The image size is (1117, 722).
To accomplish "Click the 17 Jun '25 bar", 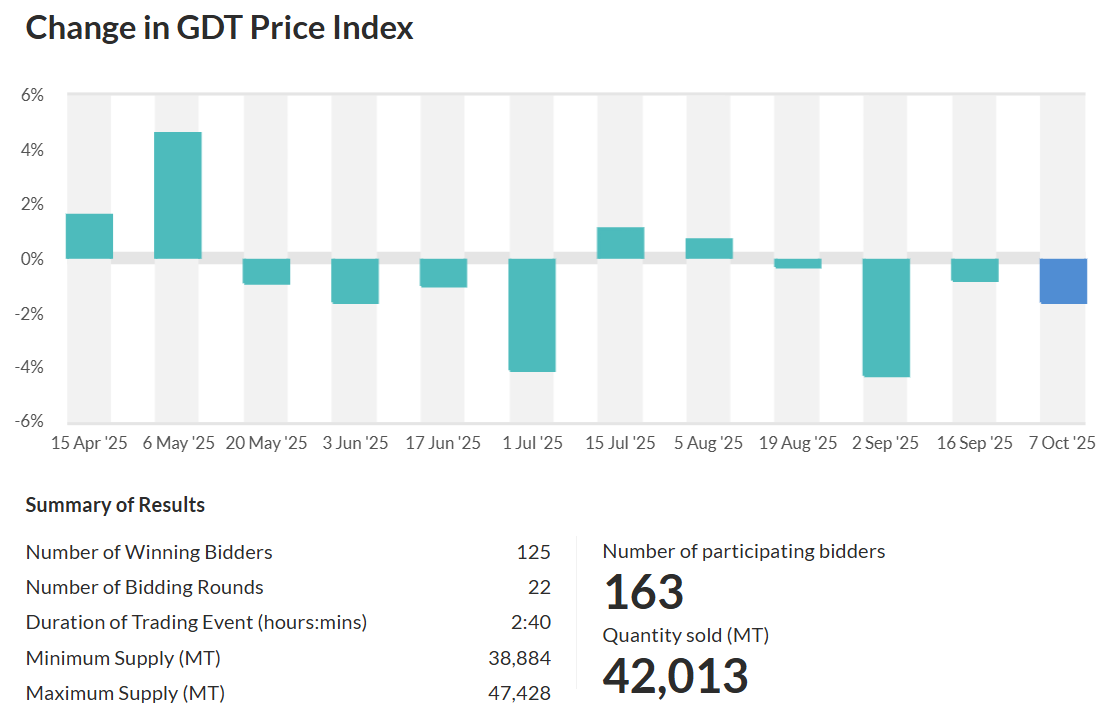I will 443,273.
